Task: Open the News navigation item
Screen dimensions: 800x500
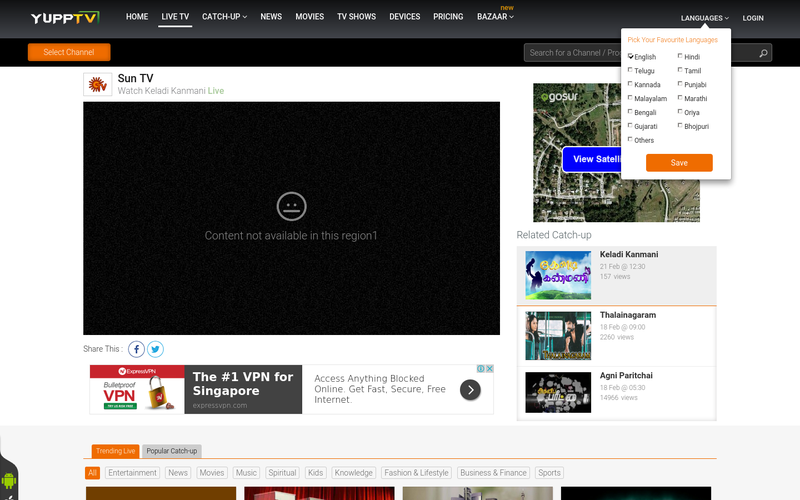Action: (x=271, y=17)
